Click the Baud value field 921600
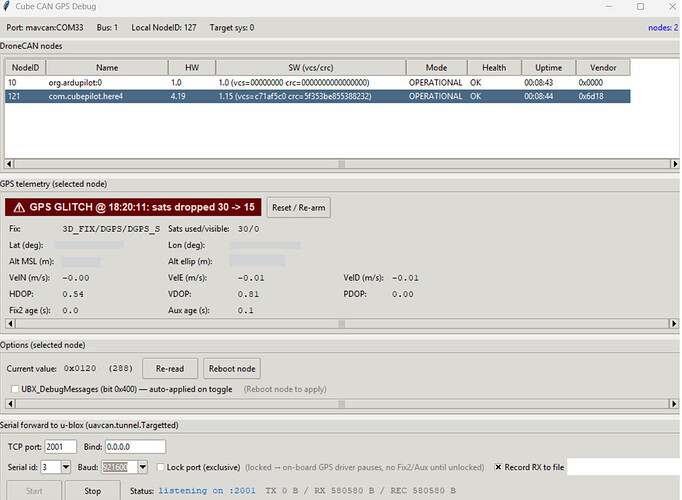The width and height of the screenshot is (682, 500). tap(120, 467)
